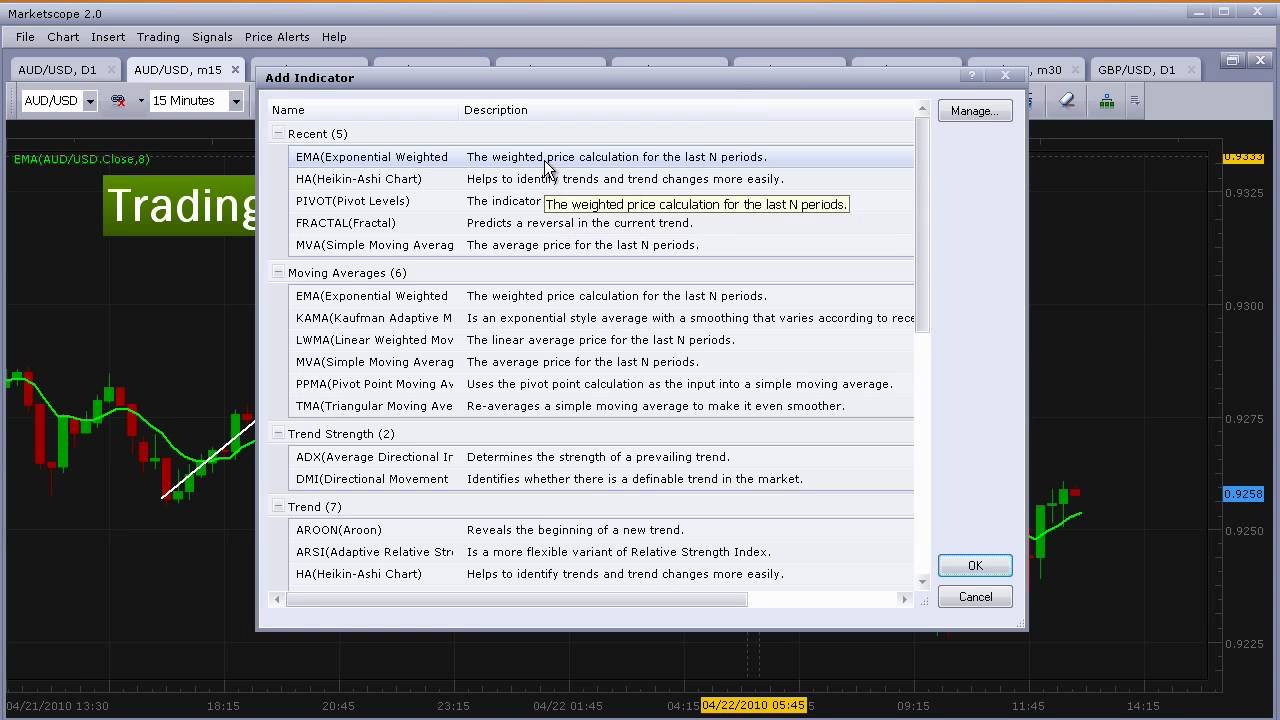Open the Trading menu
1280x720 pixels.
point(158,37)
